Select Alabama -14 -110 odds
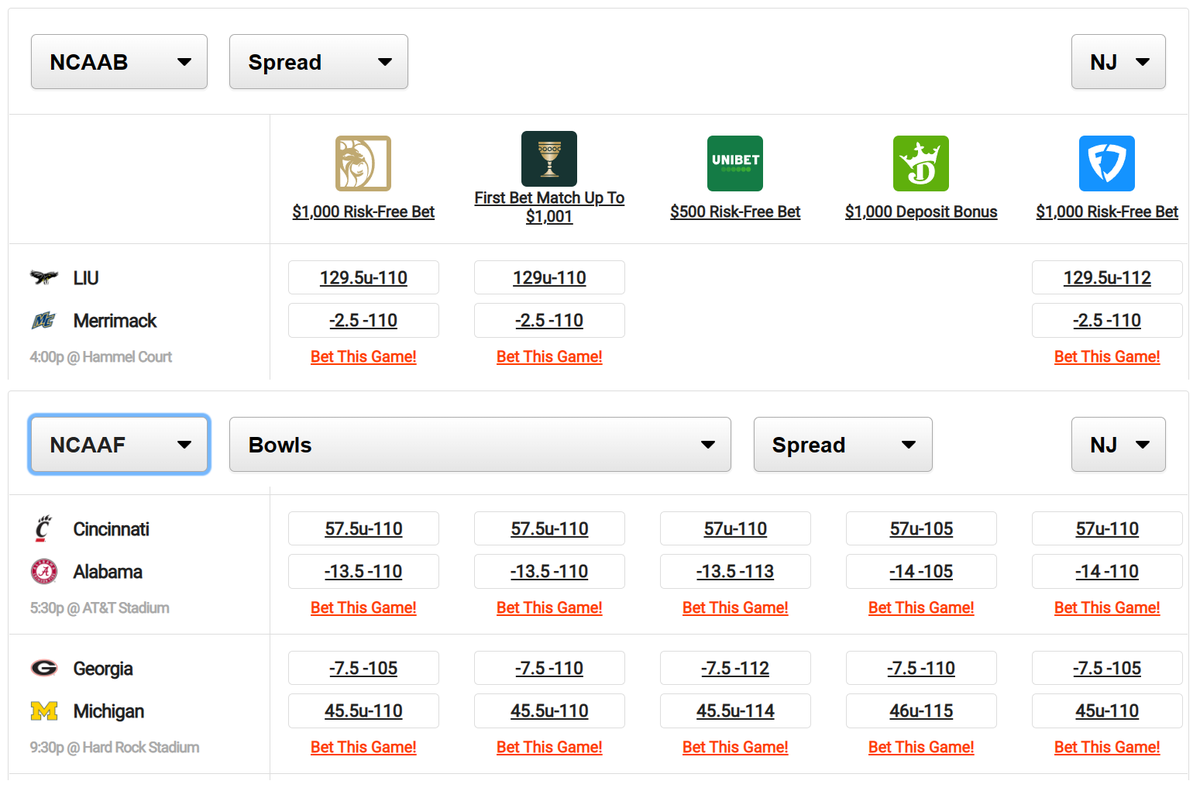The height and width of the screenshot is (805, 1200). (1107, 572)
